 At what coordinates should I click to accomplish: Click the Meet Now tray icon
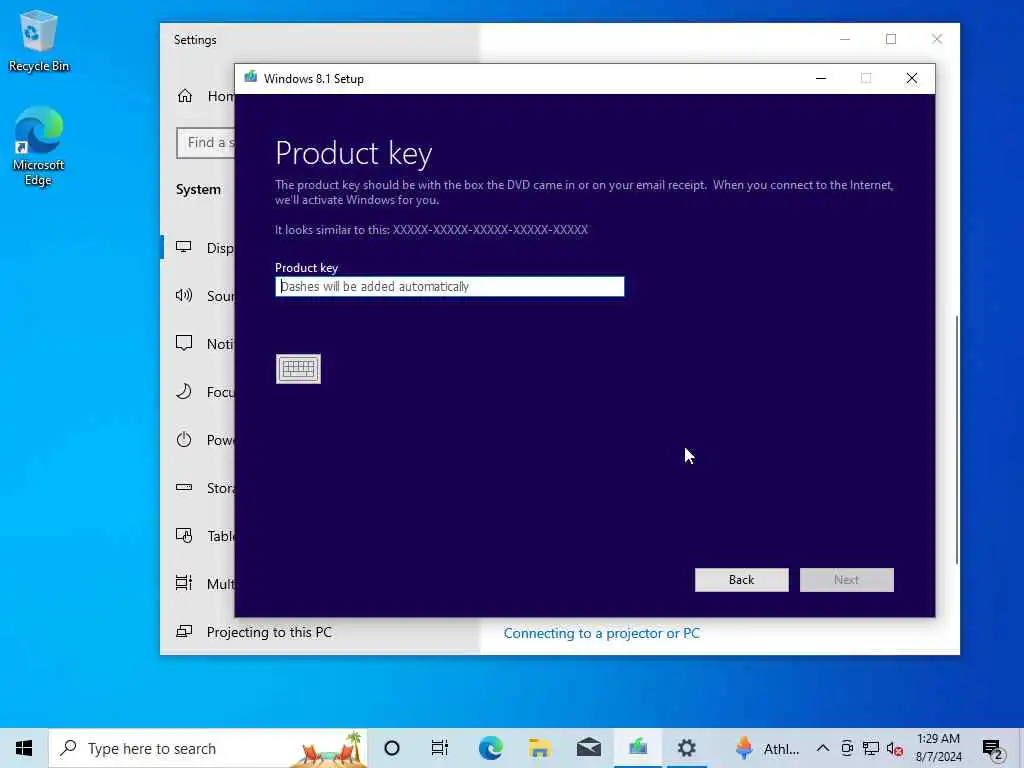tap(847, 748)
